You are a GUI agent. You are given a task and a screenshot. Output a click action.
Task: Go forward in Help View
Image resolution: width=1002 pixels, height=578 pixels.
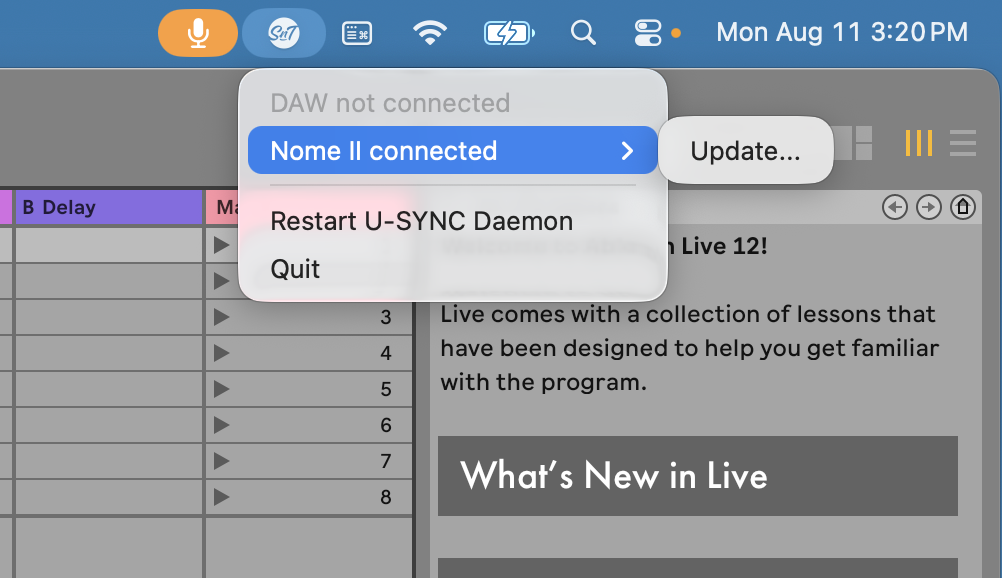pyautogui.click(x=929, y=207)
